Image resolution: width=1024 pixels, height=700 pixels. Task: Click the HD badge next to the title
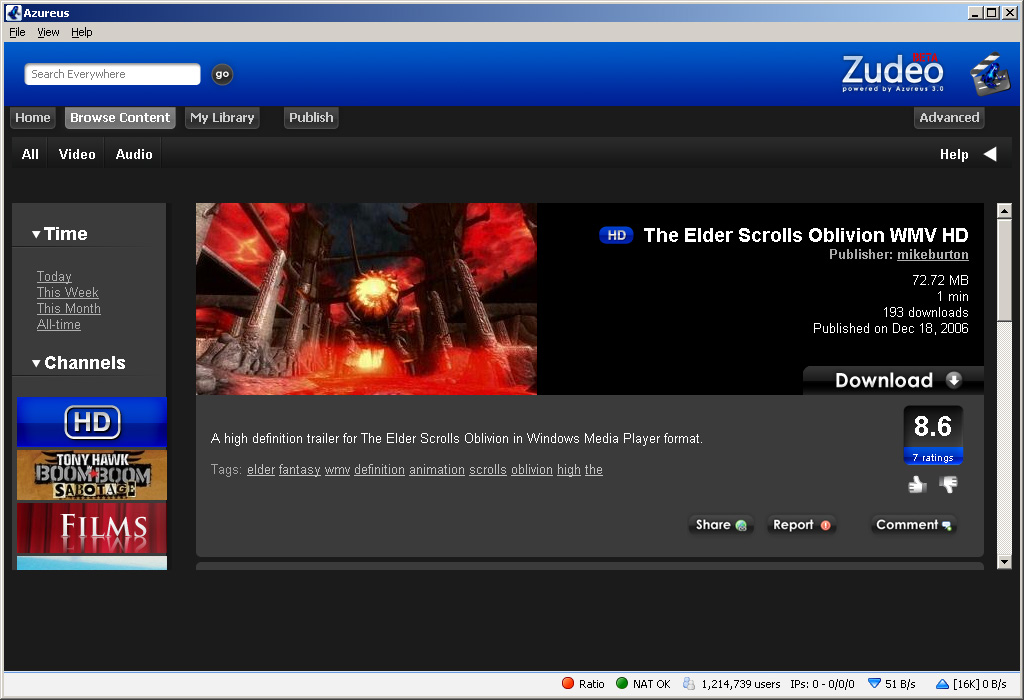tap(616, 235)
